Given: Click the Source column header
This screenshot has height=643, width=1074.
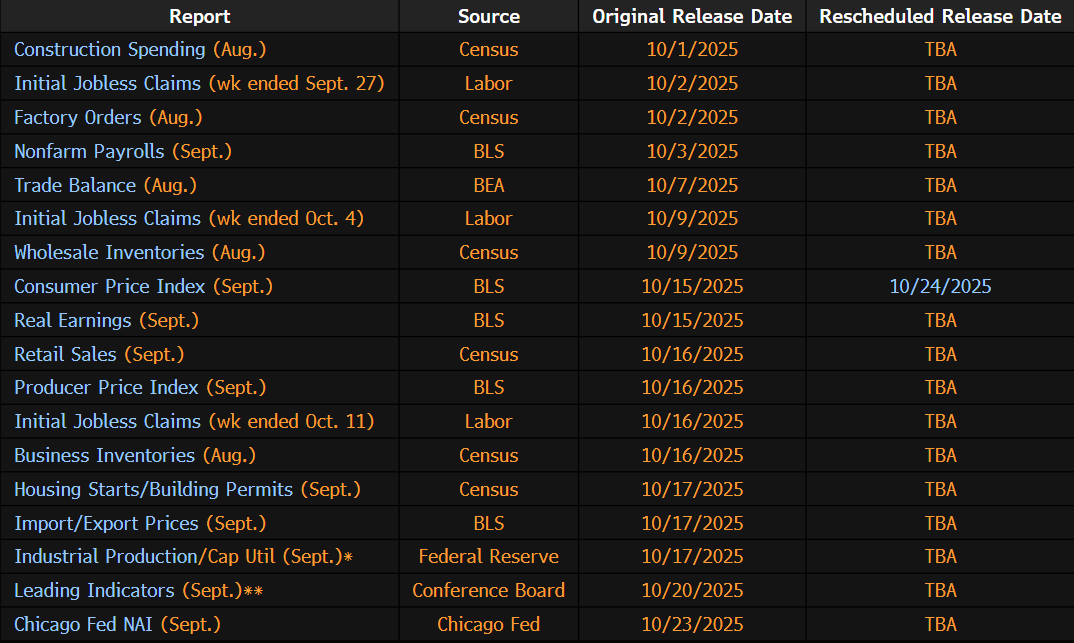Looking at the screenshot, I should [x=488, y=16].
